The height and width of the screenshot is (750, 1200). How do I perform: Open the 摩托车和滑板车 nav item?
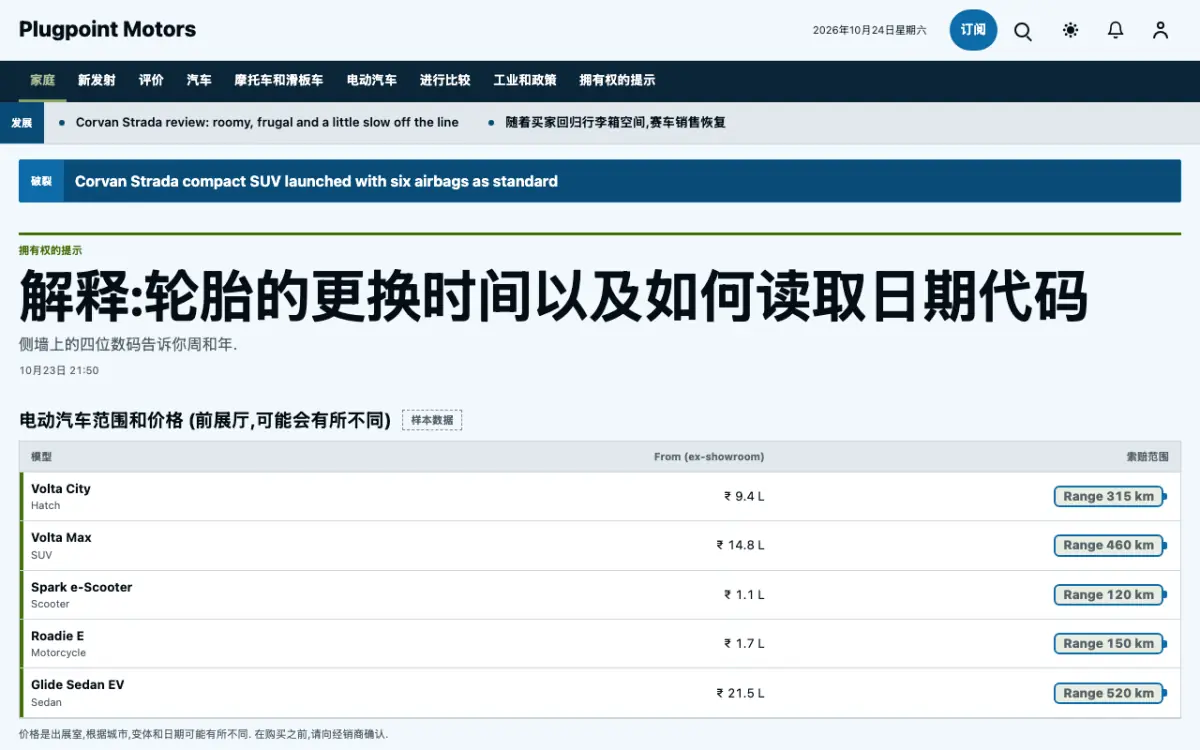[x=279, y=80]
